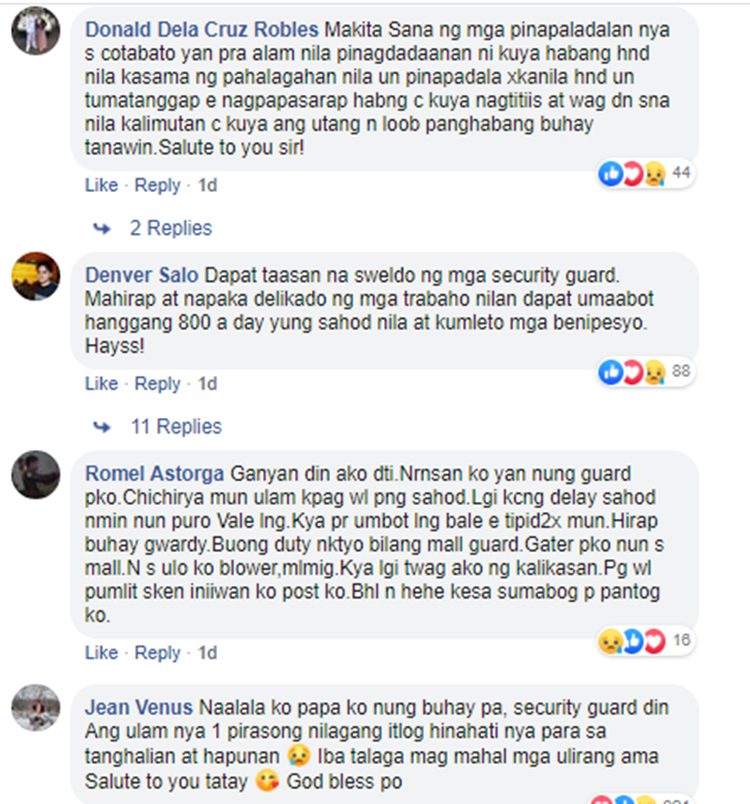Reply to Romel Astorga's comment
This screenshot has width=750, height=804.
click(x=157, y=653)
